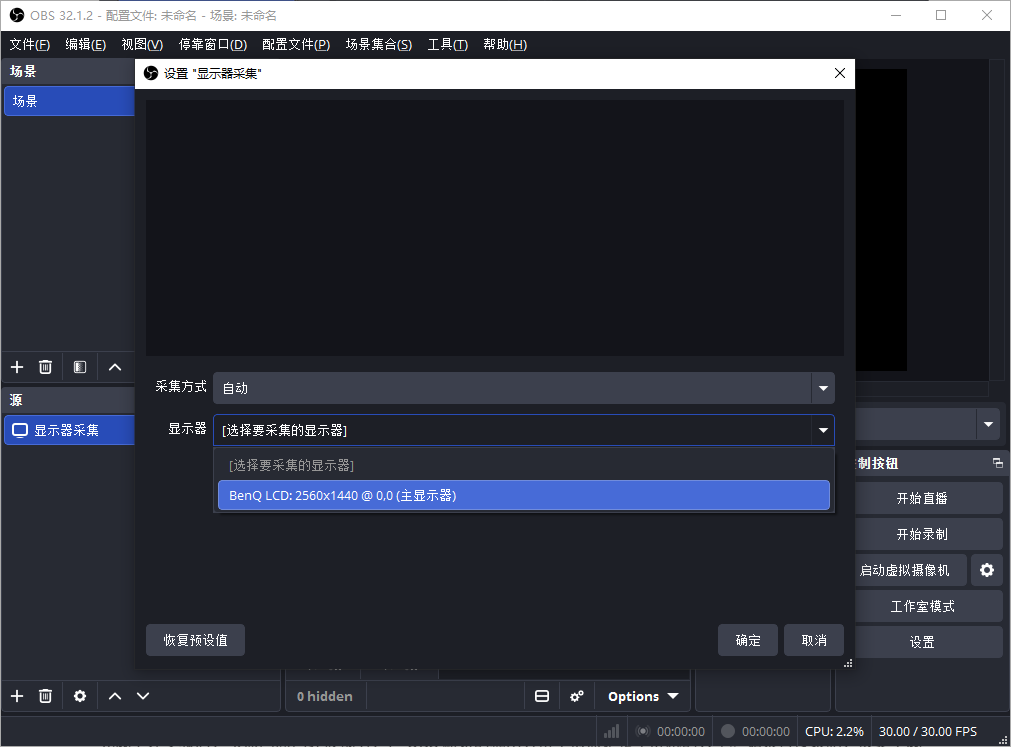Move source up in Sources panel

click(x=115, y=696)
